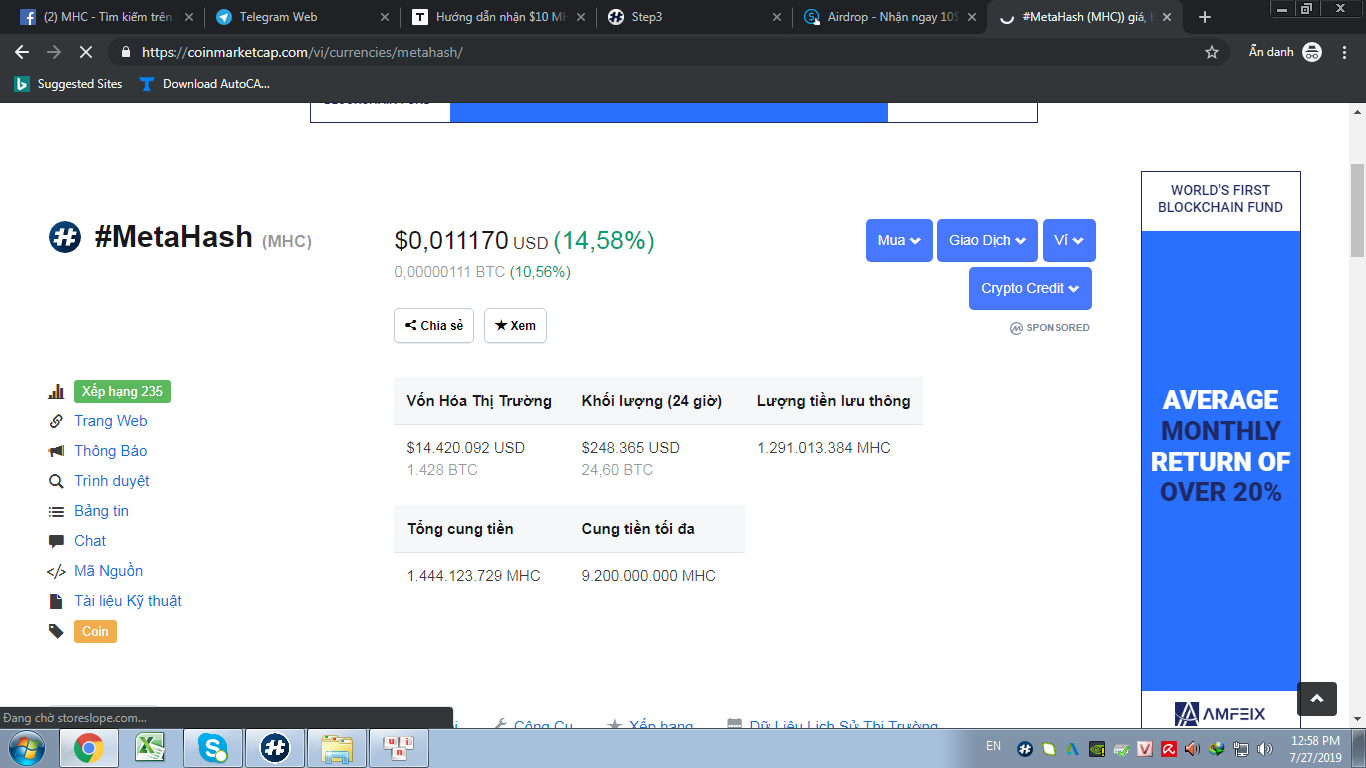Viewport: 1366px width, 768px height.
Task: Close the #MetaHash (MHC) tab
Action: tap(1167, 17)
